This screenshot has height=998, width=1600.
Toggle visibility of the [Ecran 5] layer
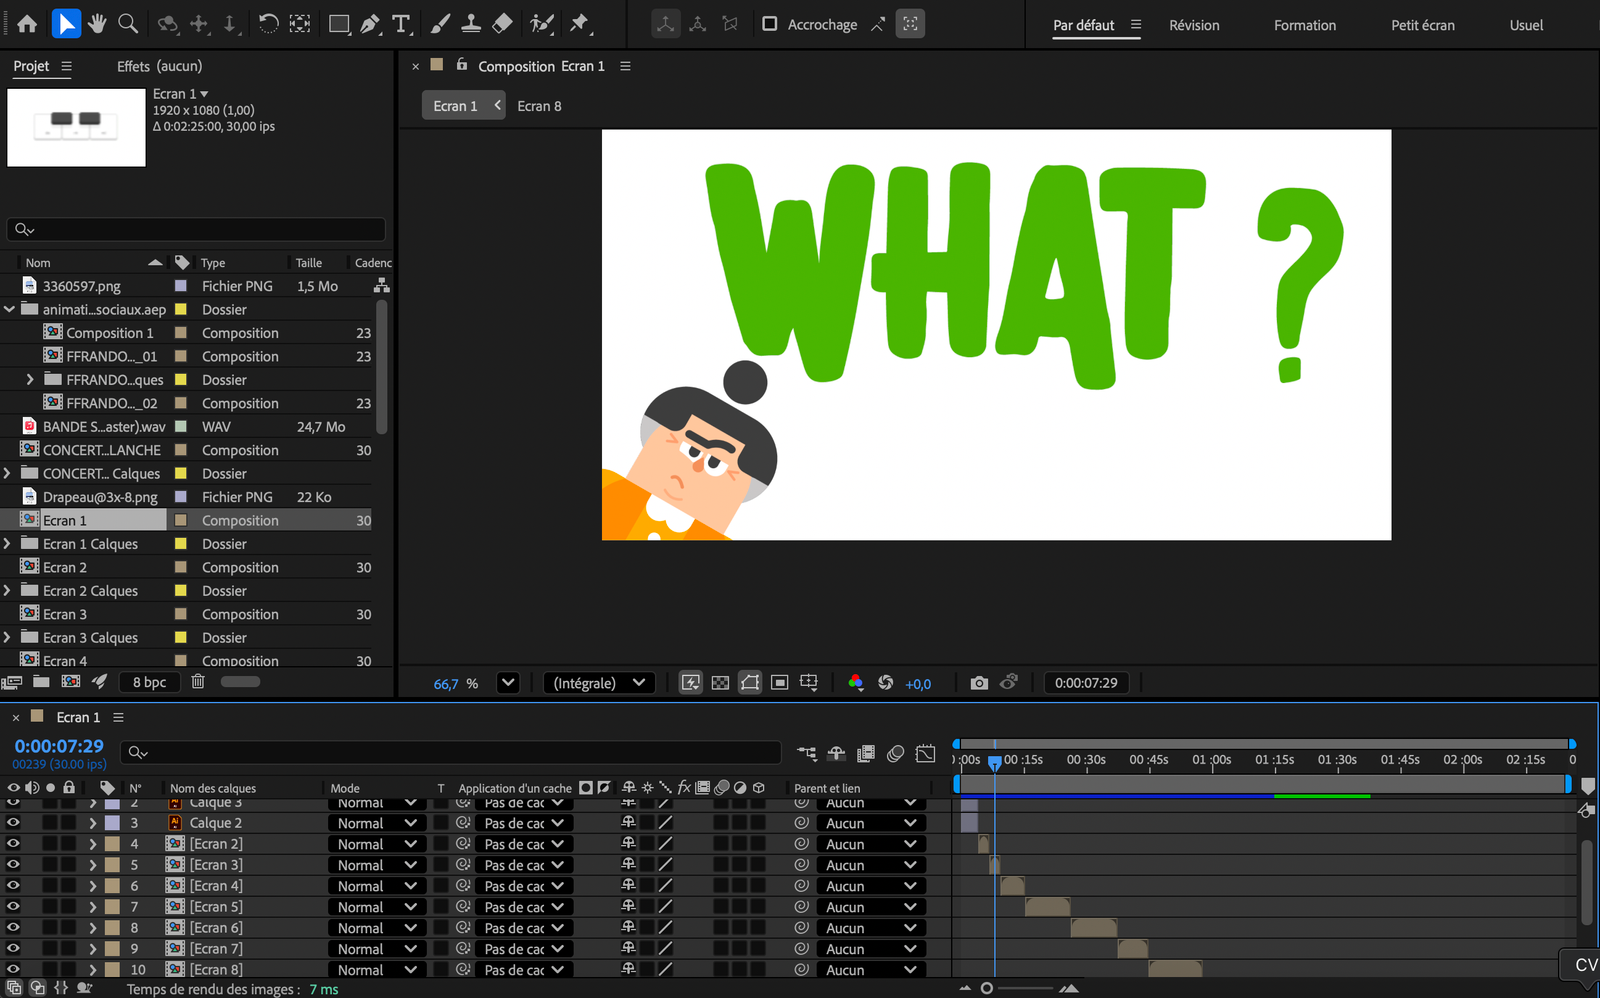tap(13, 907)
